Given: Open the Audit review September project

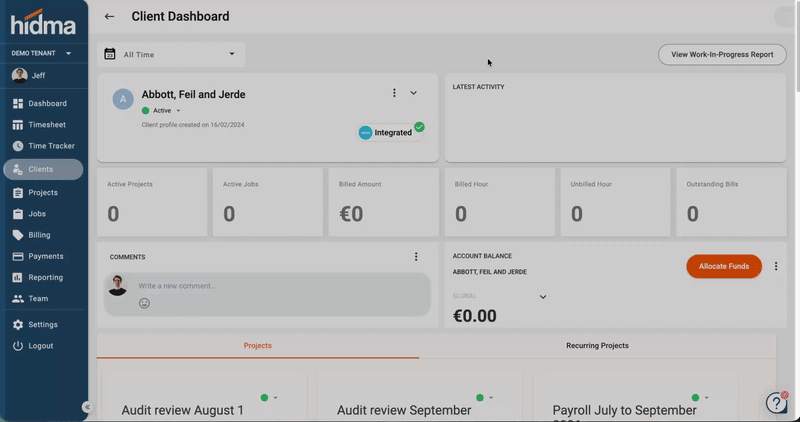Looking at the screenshot, I should [404, 410].
